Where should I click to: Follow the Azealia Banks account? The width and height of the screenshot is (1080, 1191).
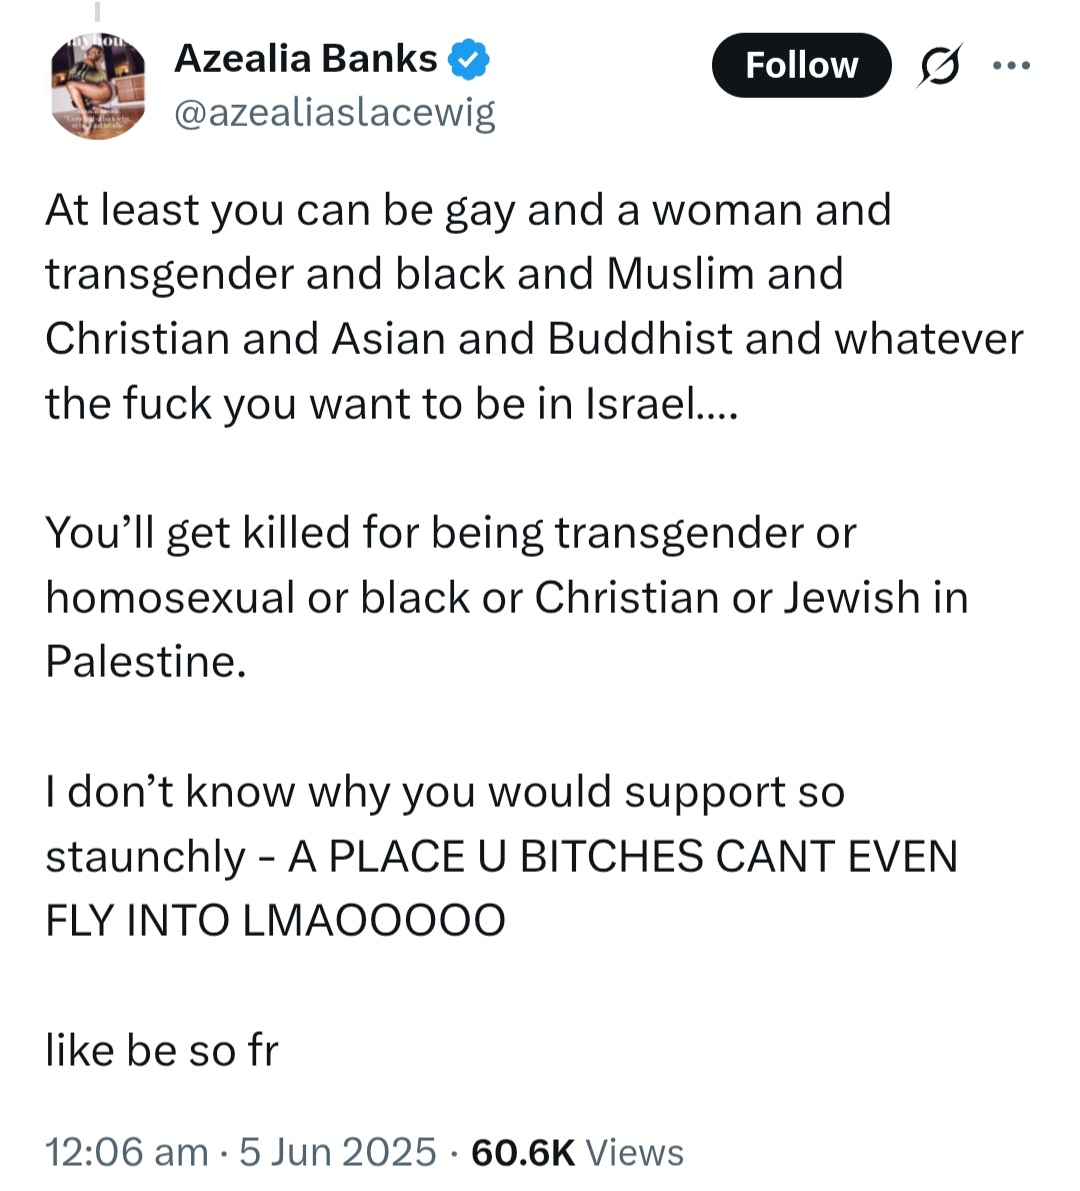pos(801,65)
